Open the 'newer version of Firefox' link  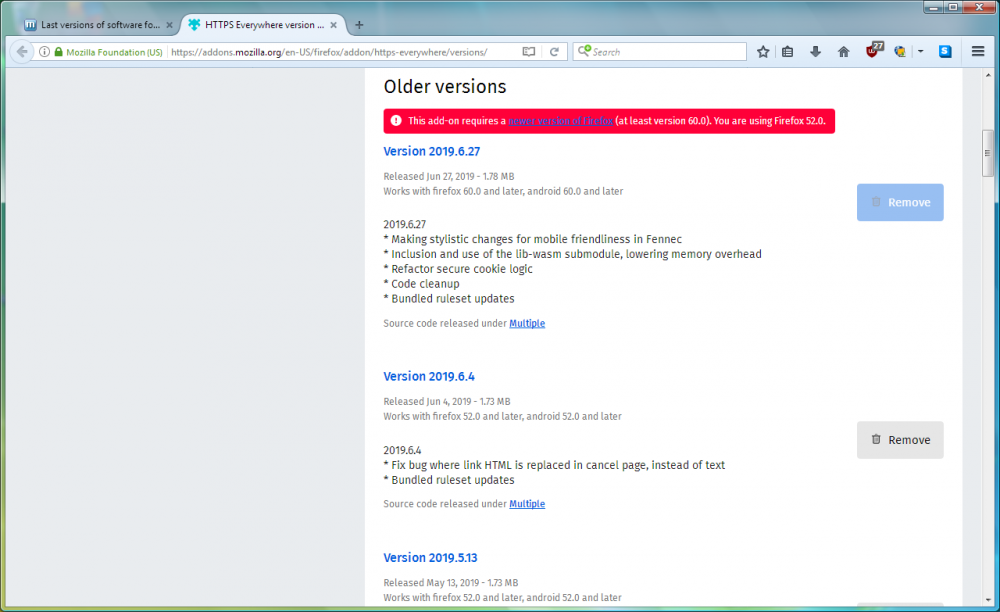[x=560, y=121]
